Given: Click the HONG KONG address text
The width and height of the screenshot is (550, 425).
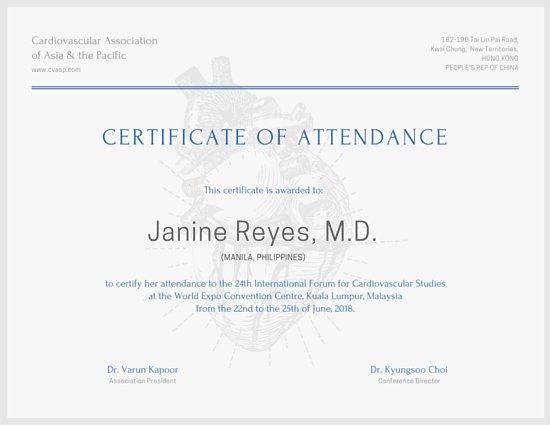Looking at the screenshot, I should click(x=500, y=58).
